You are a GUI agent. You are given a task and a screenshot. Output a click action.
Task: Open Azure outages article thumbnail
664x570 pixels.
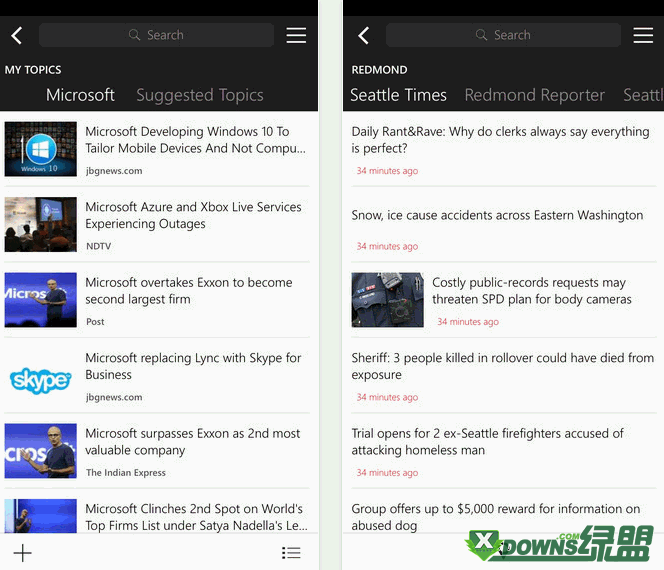click(x=41, y=224)
